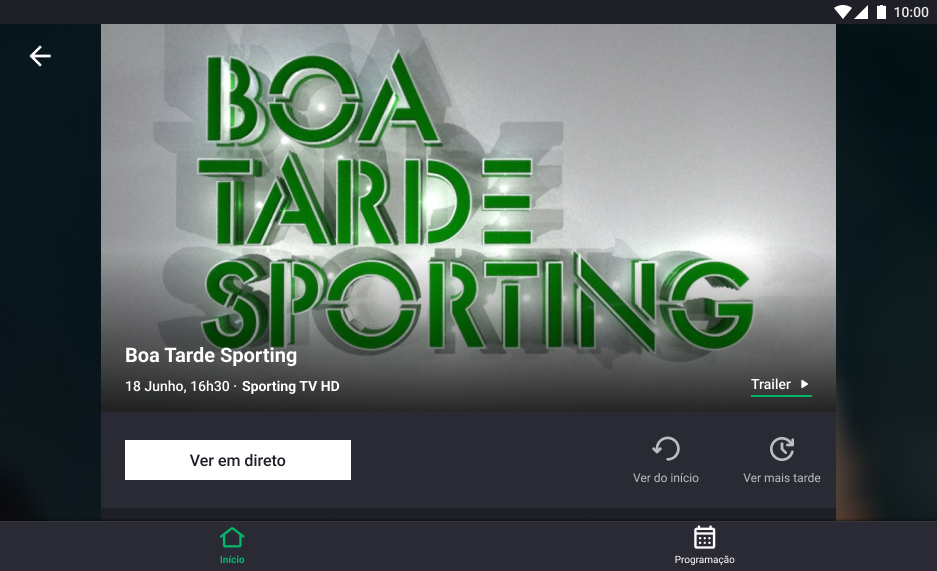Tap the play triangle beside Trailer
Image resolution: width=937 pixels, height=571 pixels.
coord(804,384)
